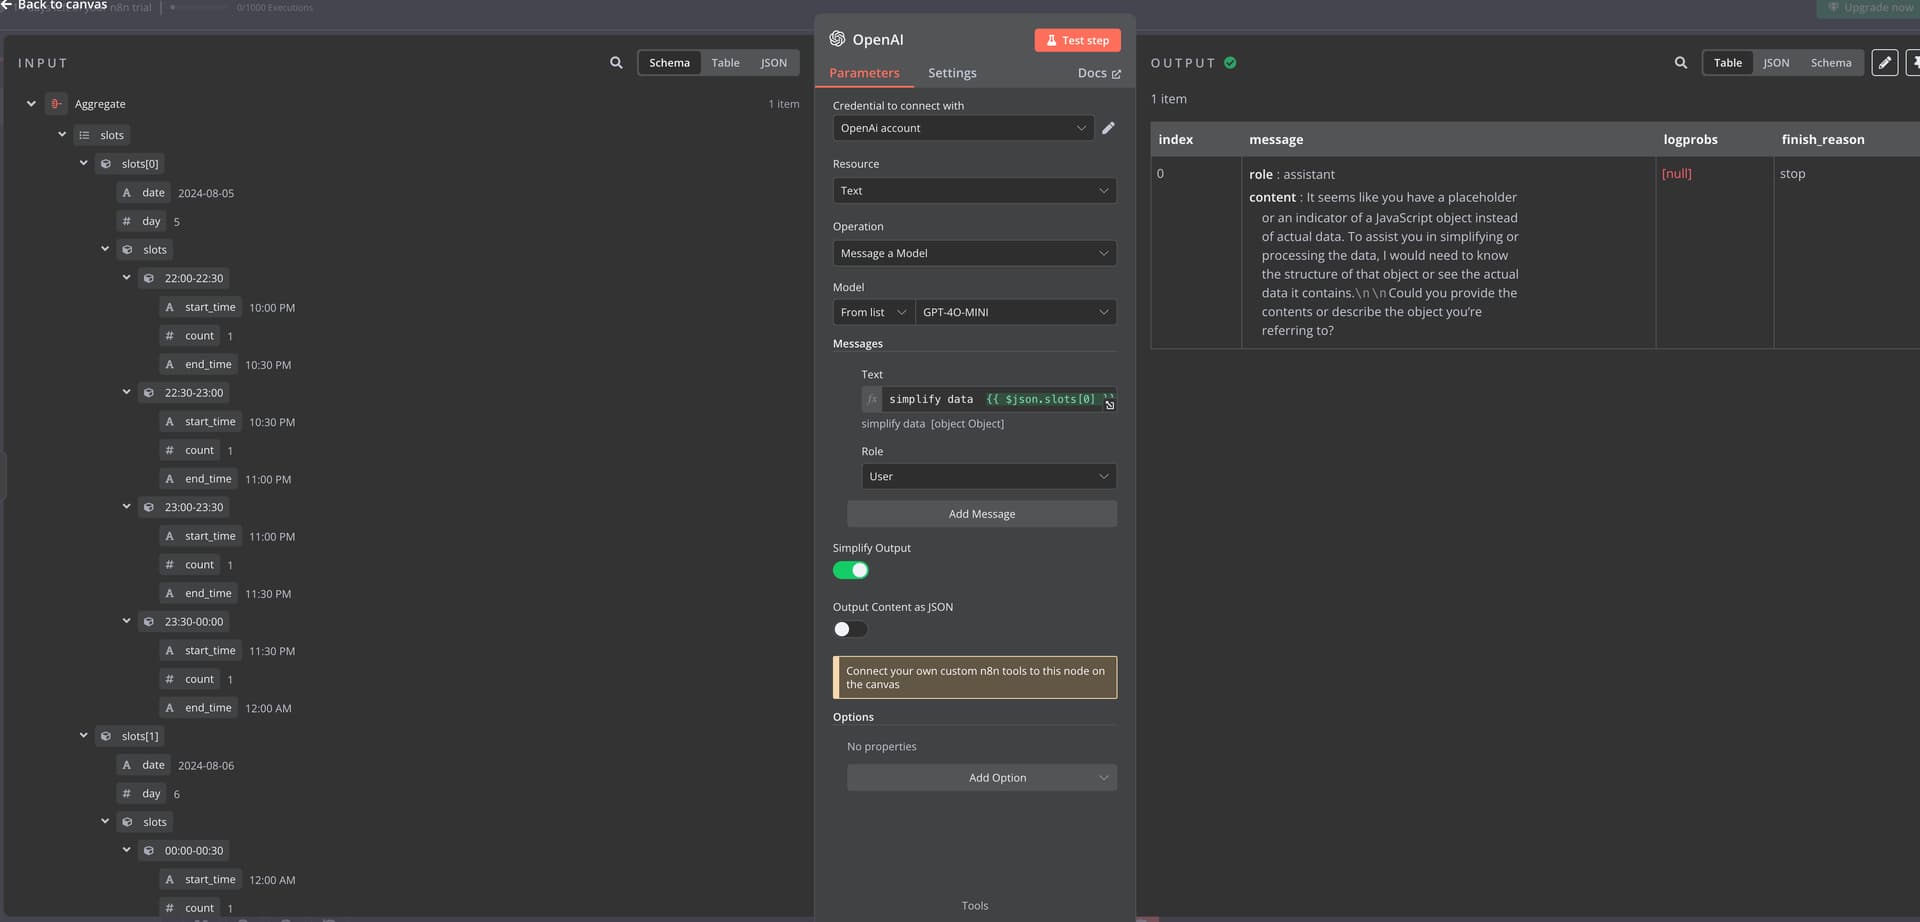
Task: Open the Resource dropdown showing Text
Action: [974, 191]
